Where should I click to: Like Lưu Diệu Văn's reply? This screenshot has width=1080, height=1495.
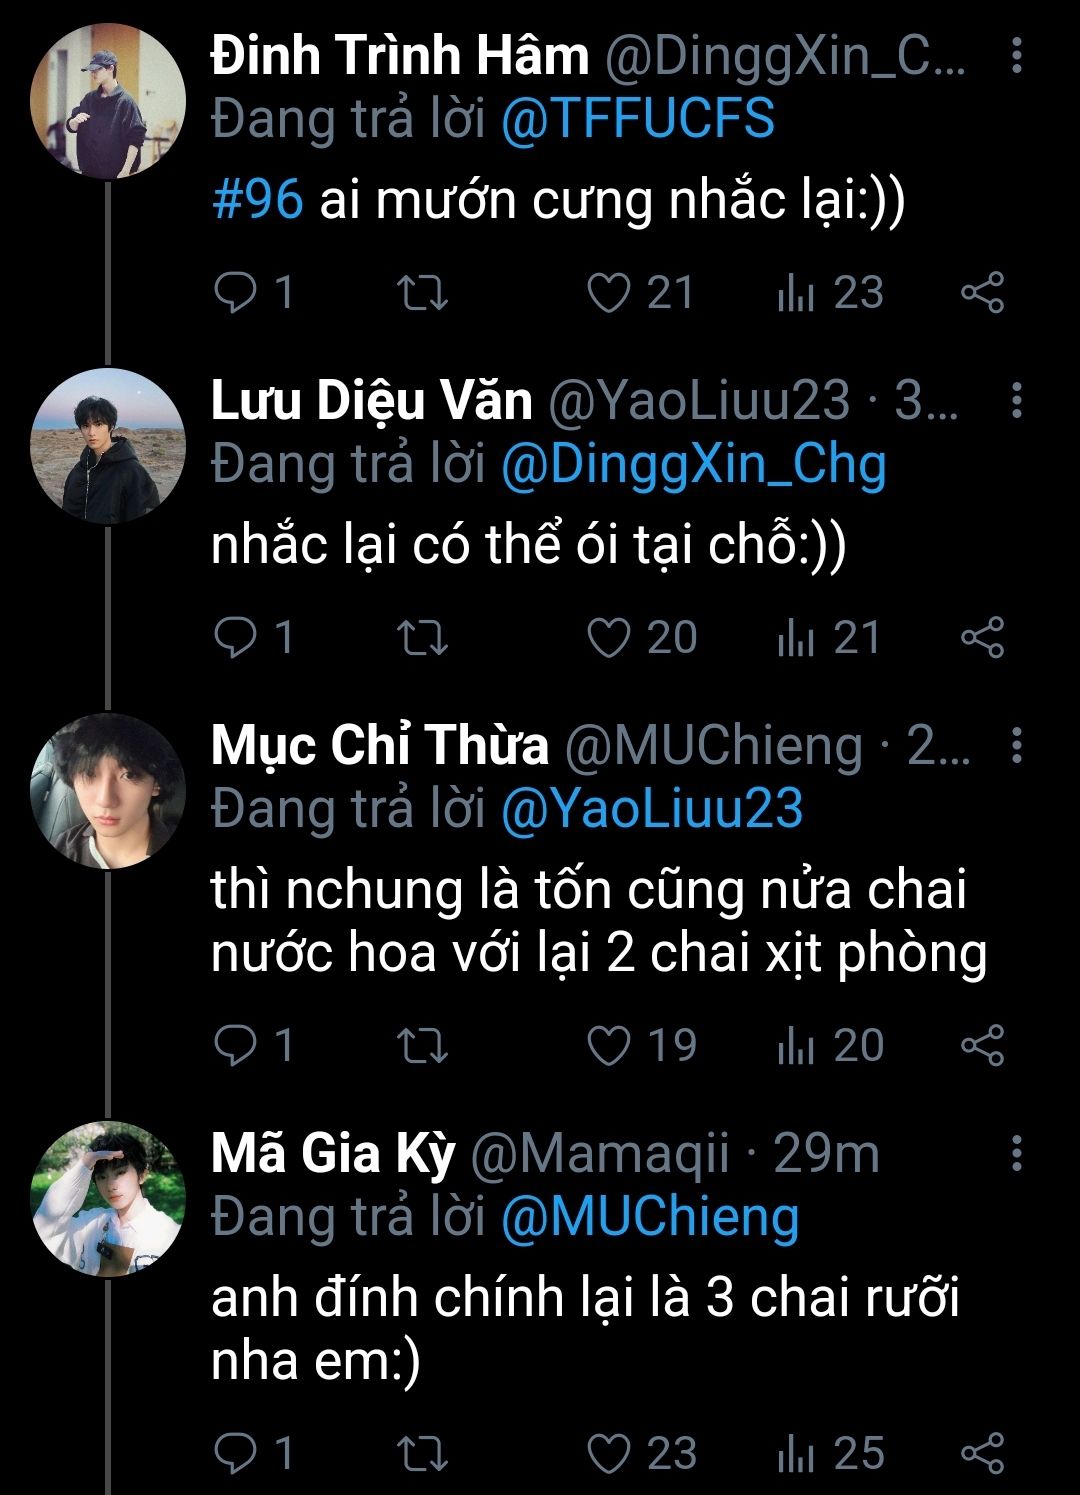[608, 638]
